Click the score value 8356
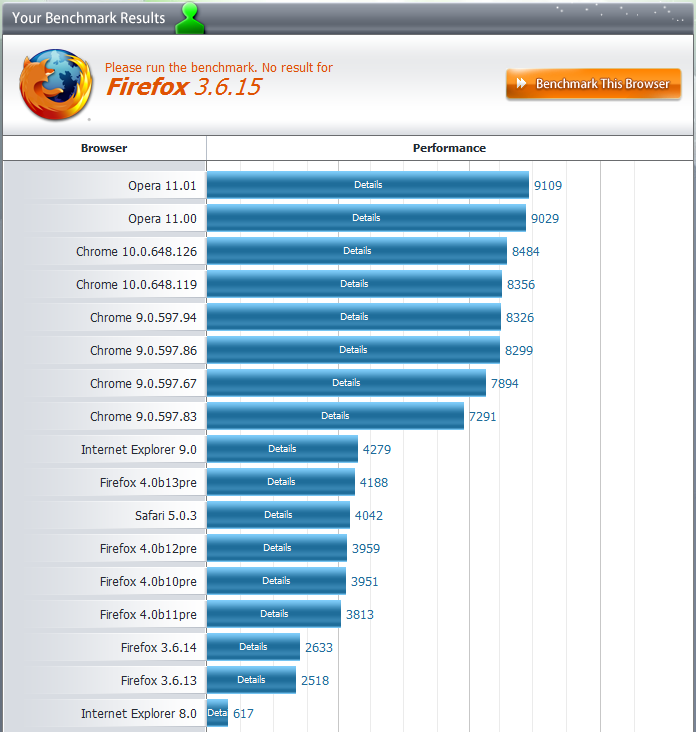Screen dimensions: 696x732 pos(521,285)
